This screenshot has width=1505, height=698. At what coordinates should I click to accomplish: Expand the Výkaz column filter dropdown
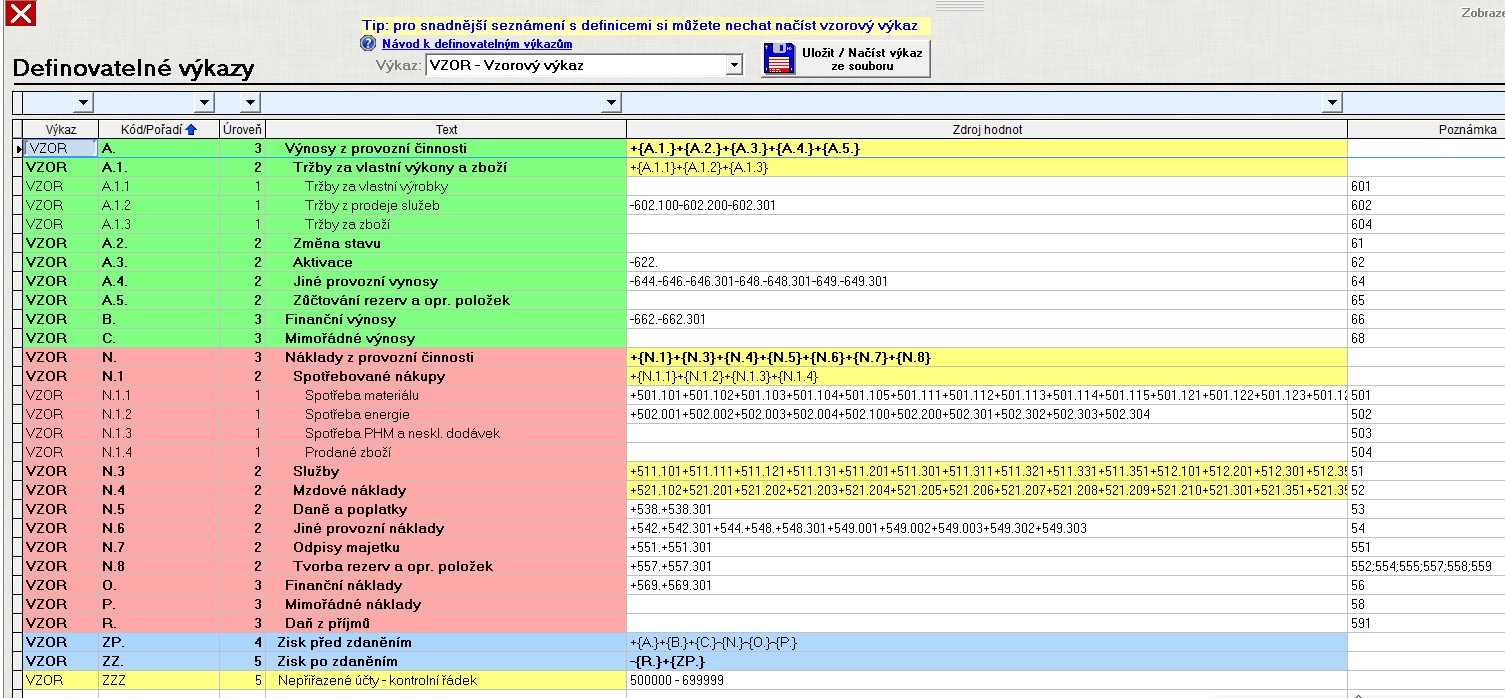(83, 102)
